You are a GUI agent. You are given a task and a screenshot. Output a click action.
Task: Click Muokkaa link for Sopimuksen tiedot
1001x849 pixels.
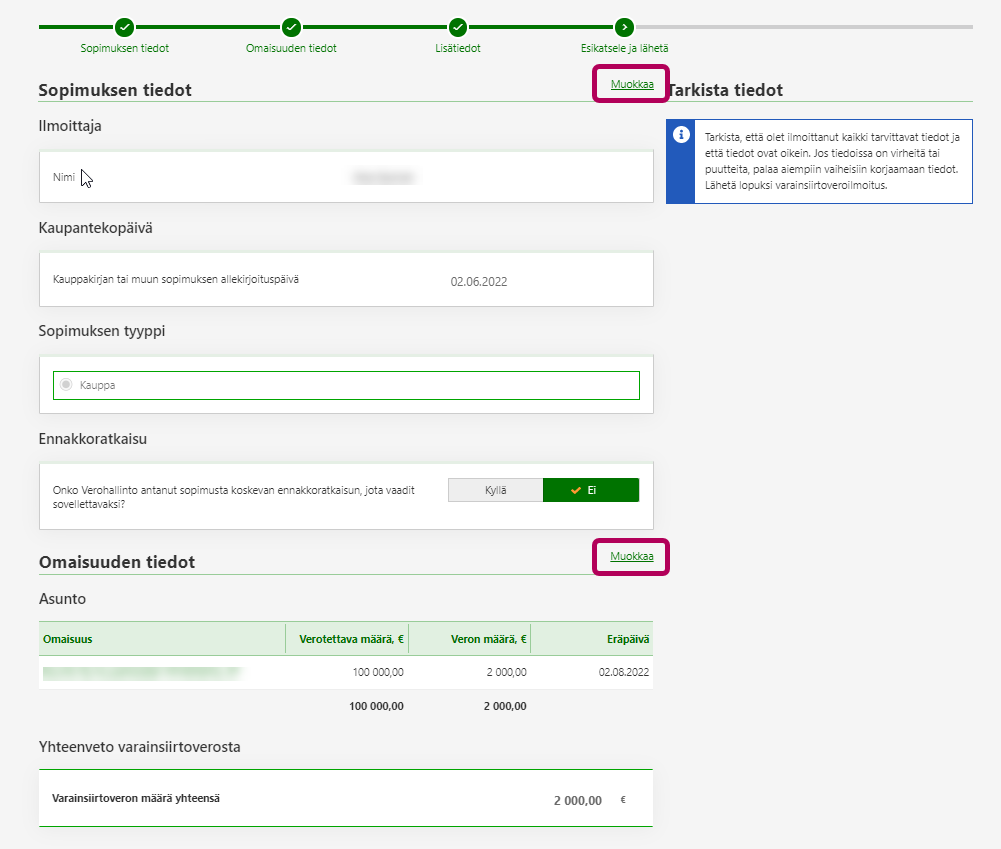pos(632,84)
